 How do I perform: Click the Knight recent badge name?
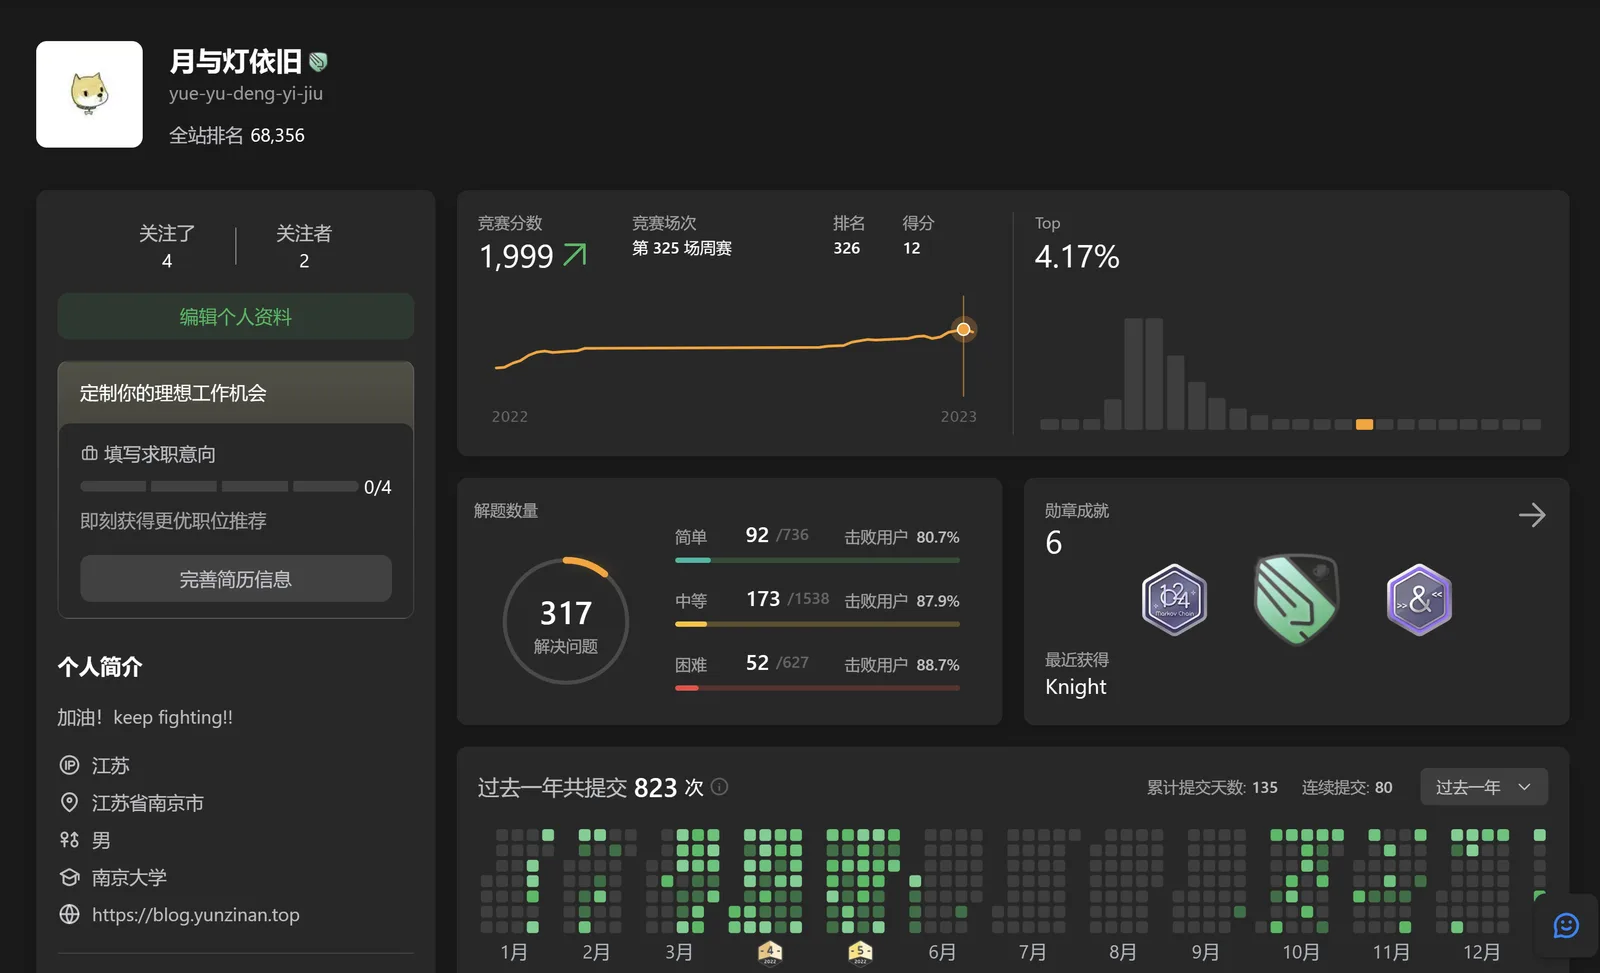pyautogui.click(x=1076, y=687)
